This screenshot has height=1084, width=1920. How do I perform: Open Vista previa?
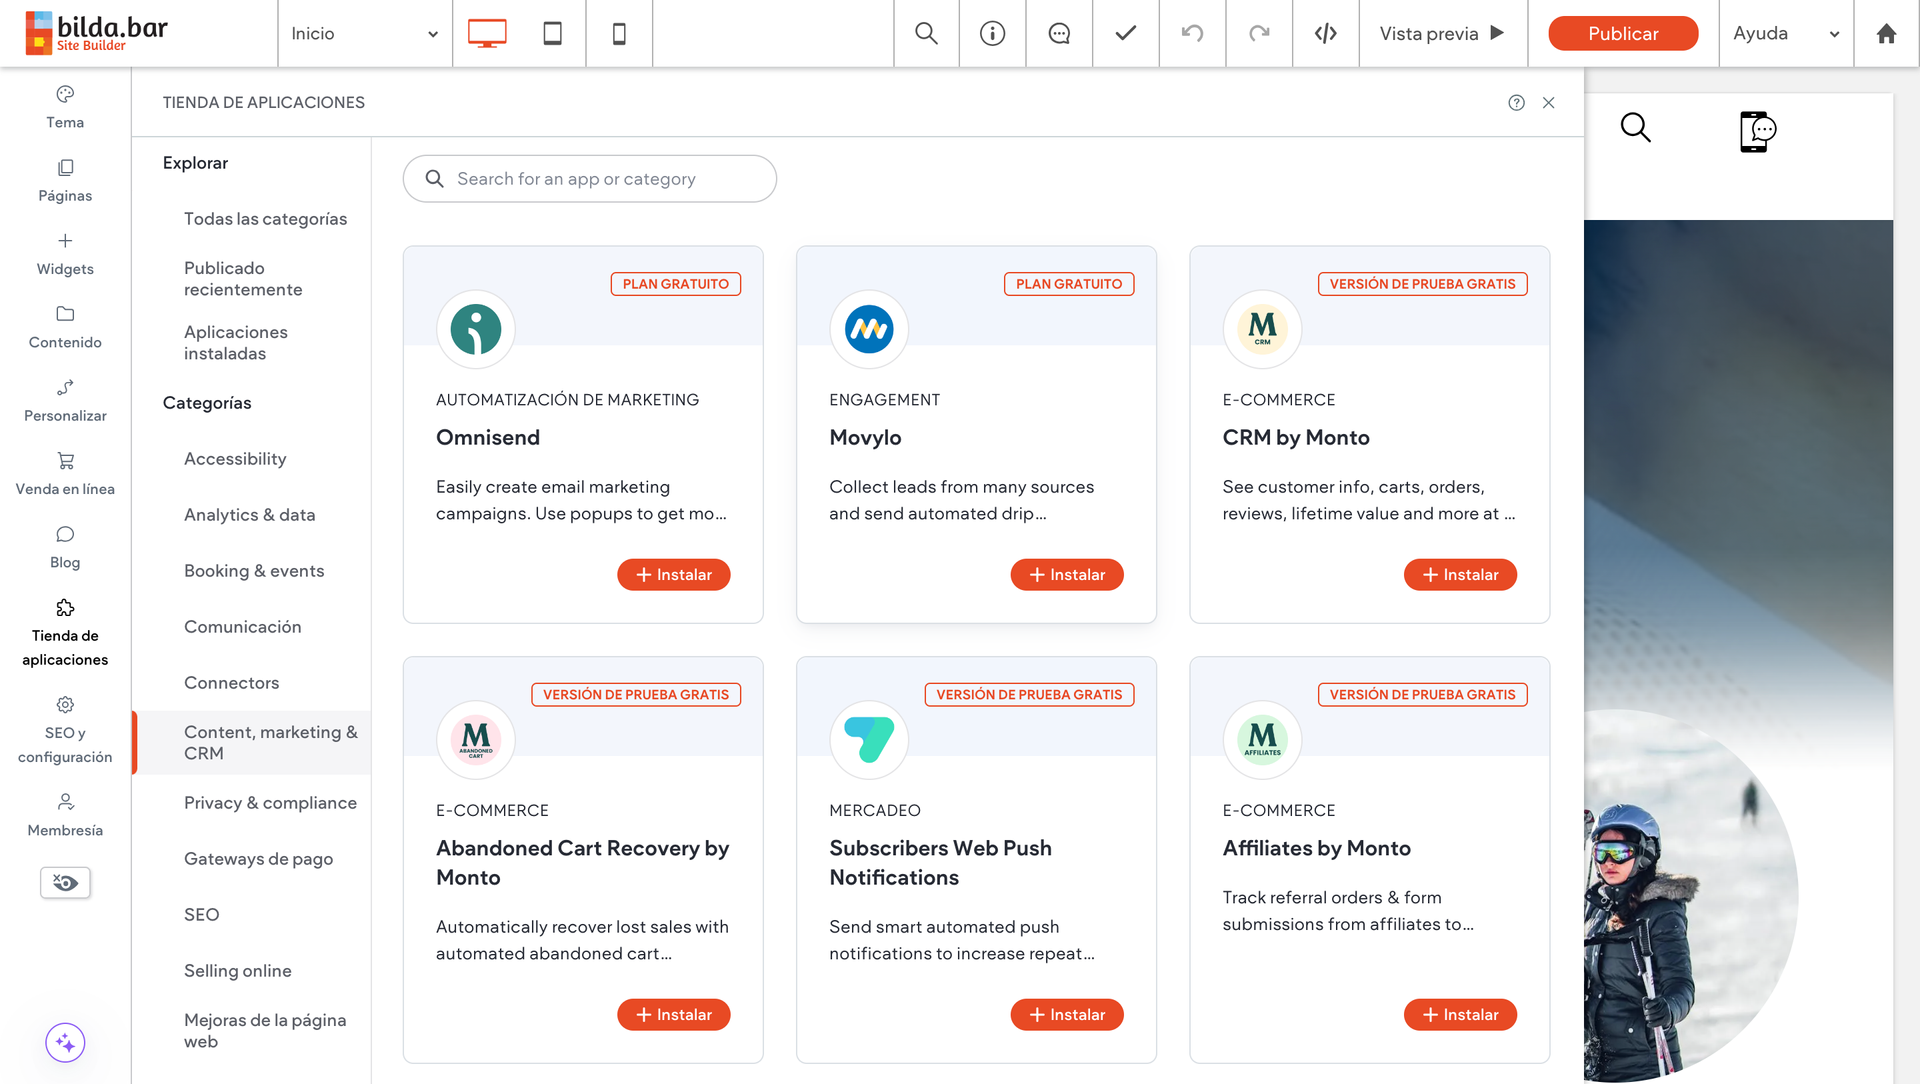click(1442, 33)
